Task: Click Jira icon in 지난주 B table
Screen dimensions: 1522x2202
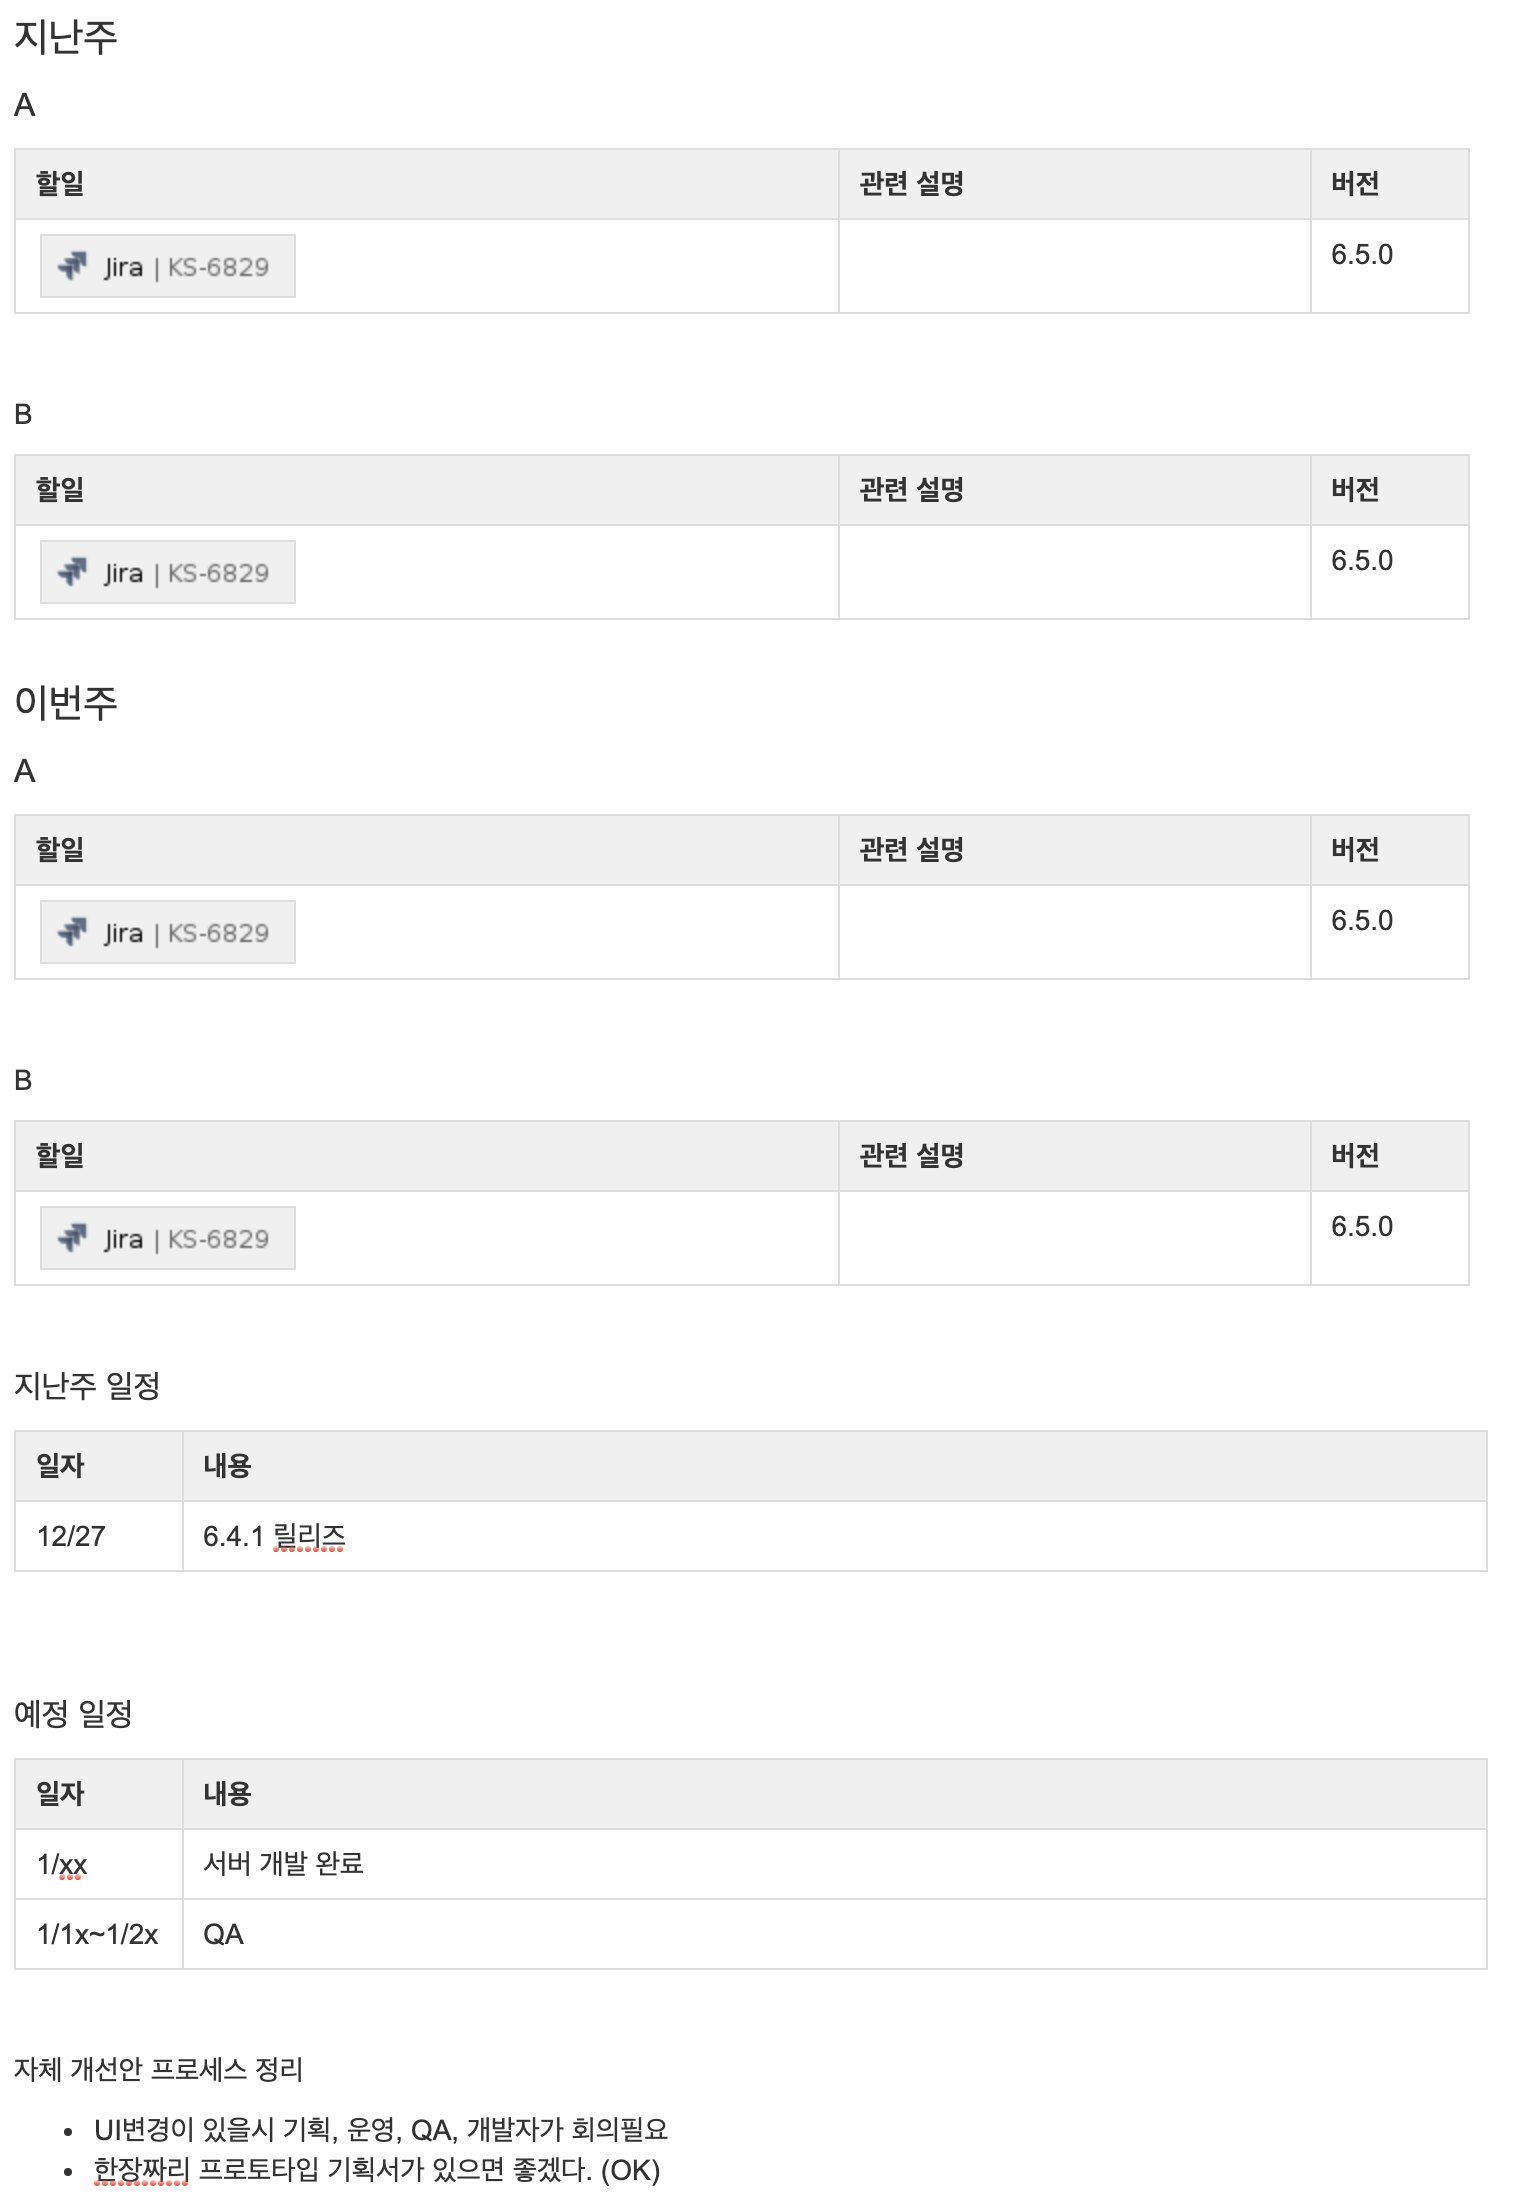Action: coord(73,572)
